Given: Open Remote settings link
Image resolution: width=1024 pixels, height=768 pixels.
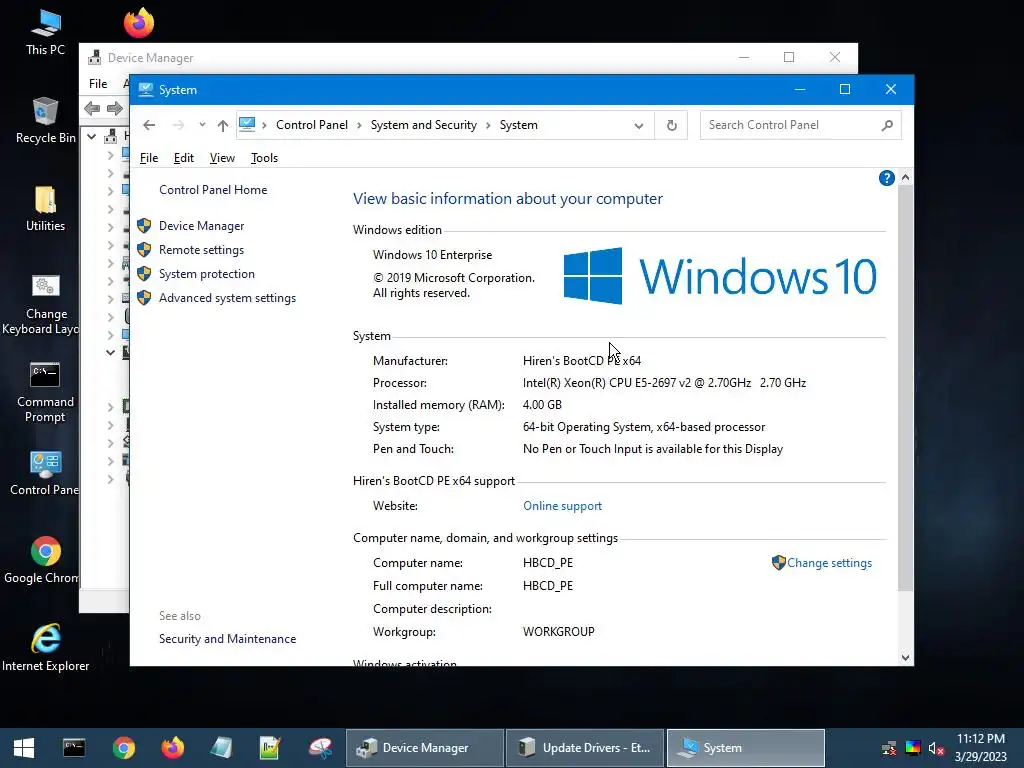Looking at the screenshot, I should tap(201, 250).
